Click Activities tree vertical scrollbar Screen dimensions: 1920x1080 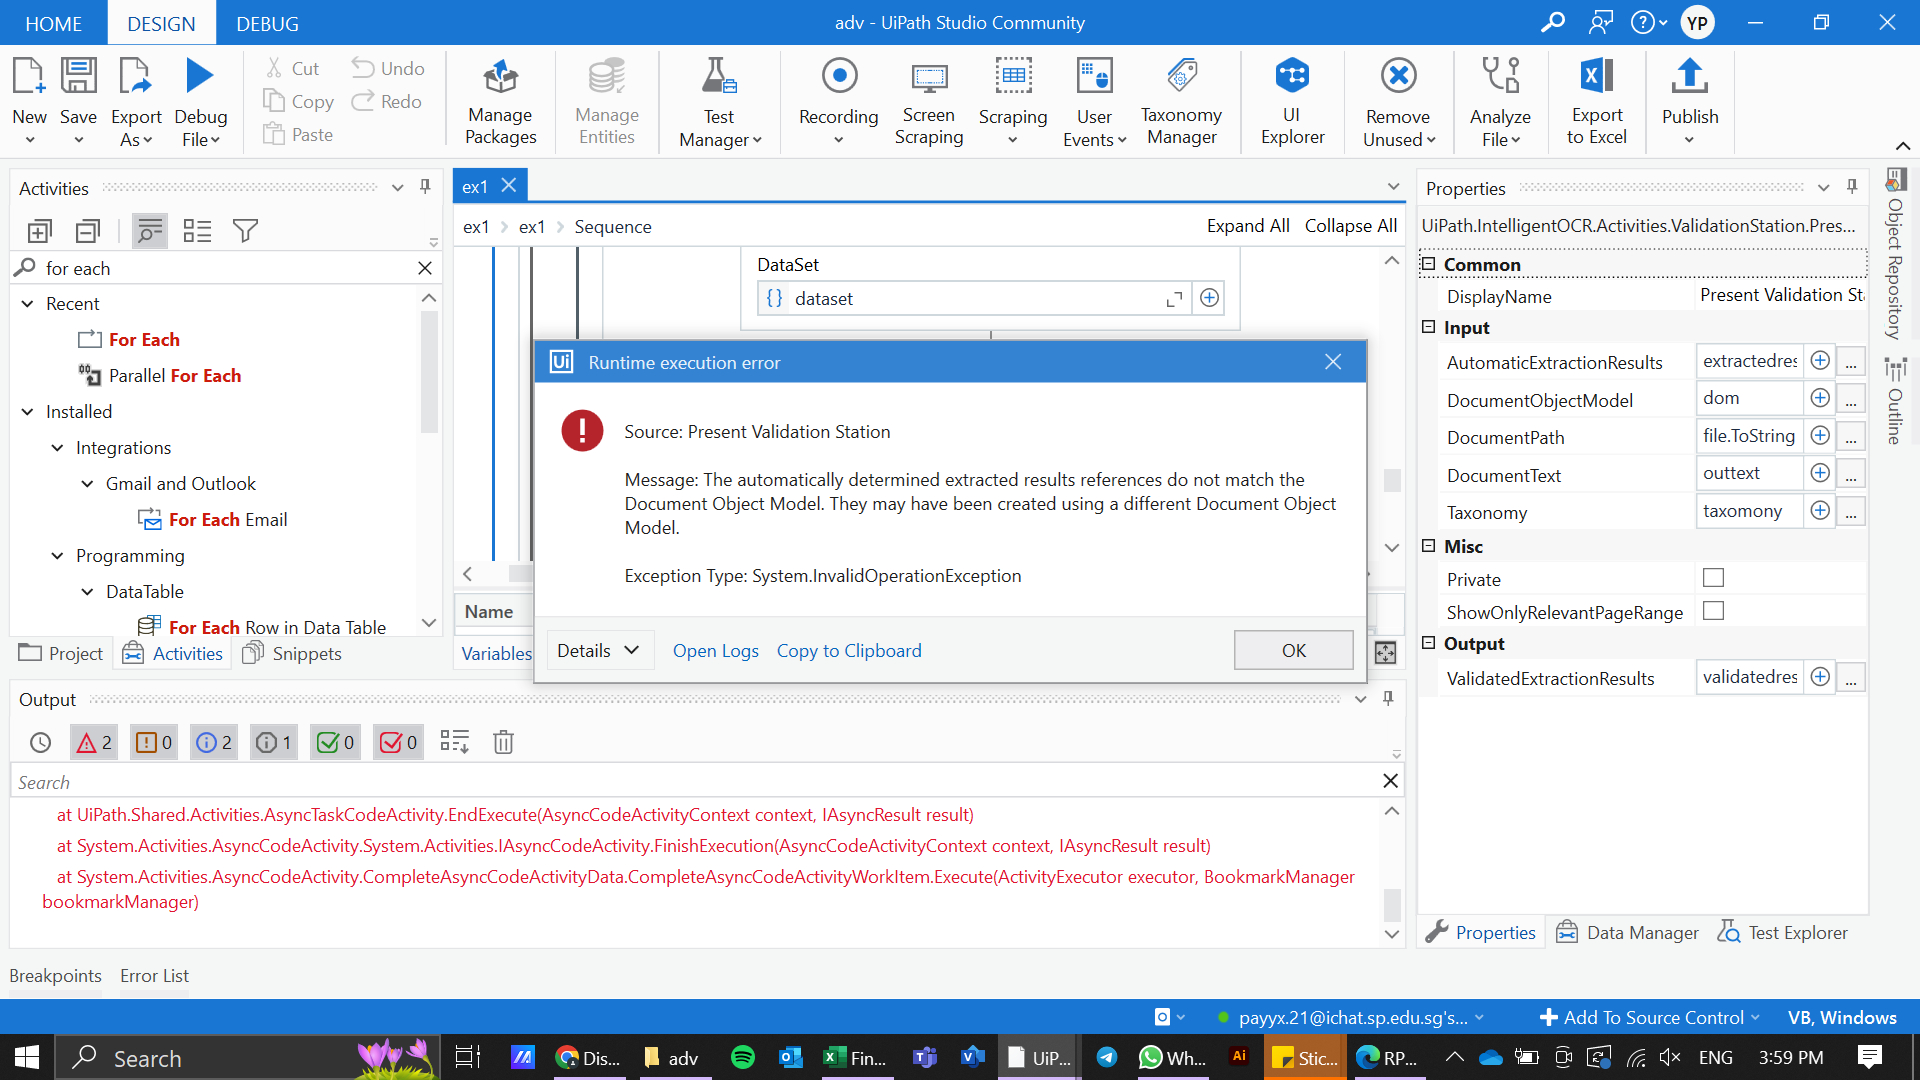429,372
